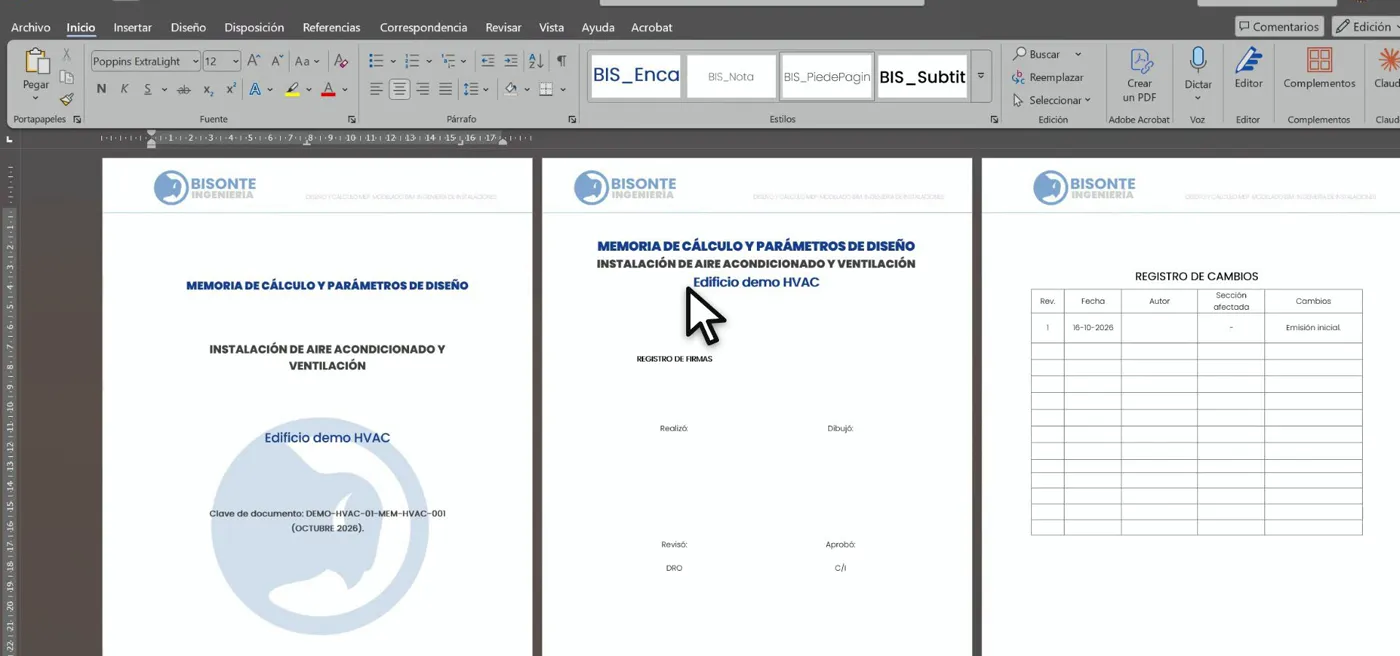Switch to Revisar tab

(x=503, y=27)
